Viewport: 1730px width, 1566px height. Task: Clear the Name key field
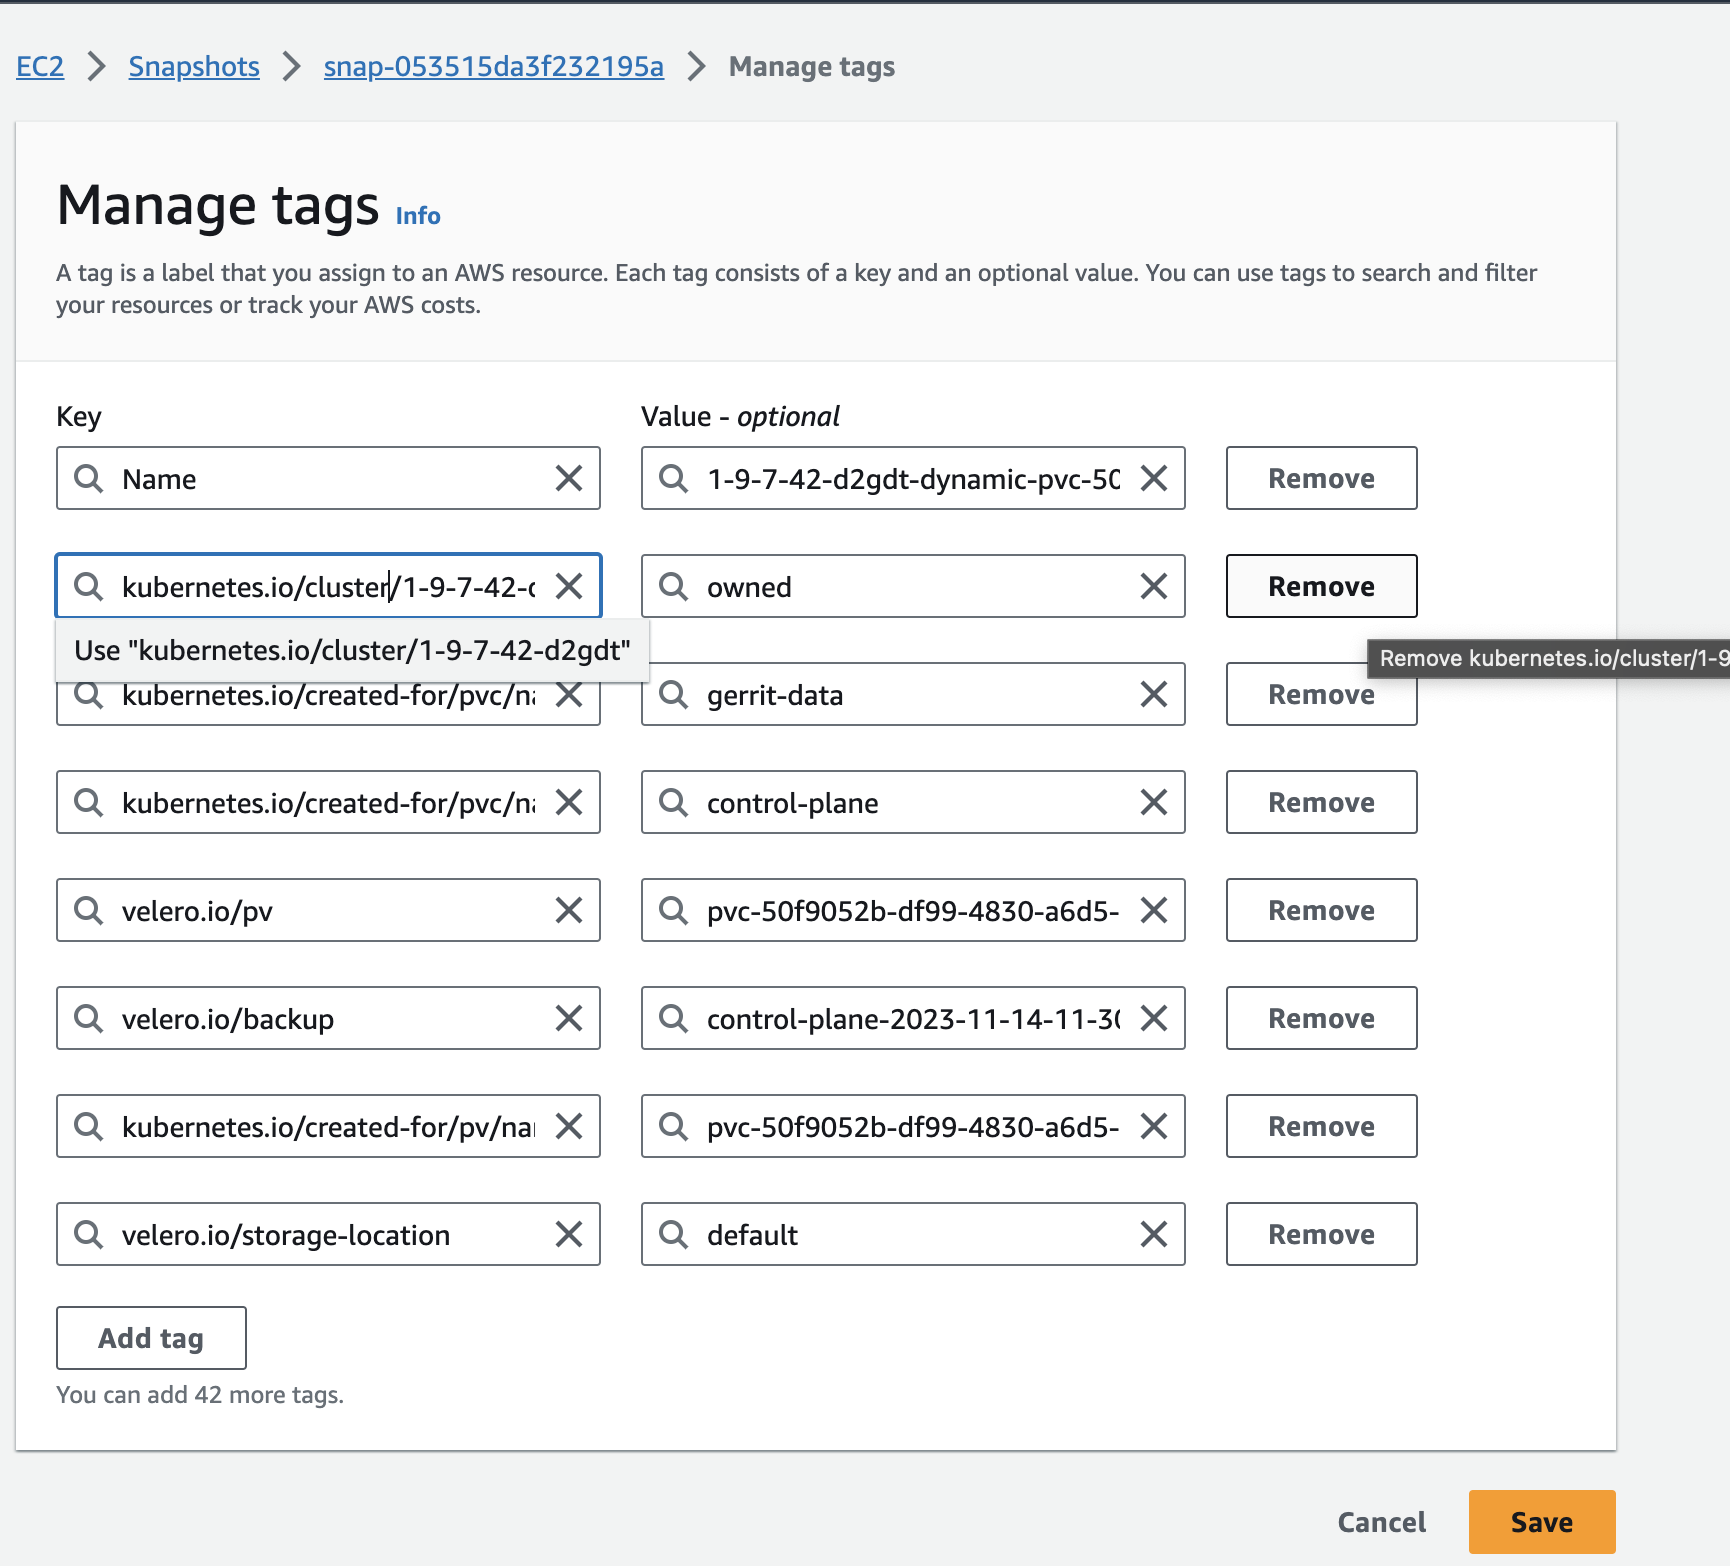click(569, 479)
